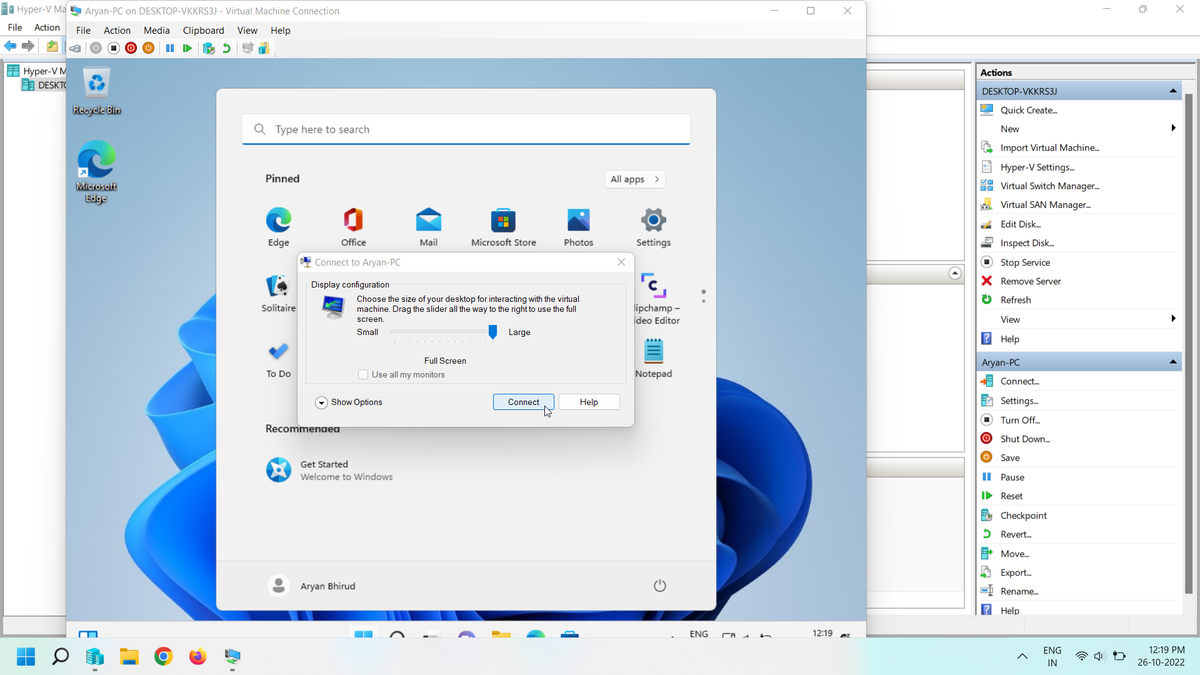The image size is (1200, 675).
Task: Click Rename under Aryan-PC actions
Action: 1019,591
